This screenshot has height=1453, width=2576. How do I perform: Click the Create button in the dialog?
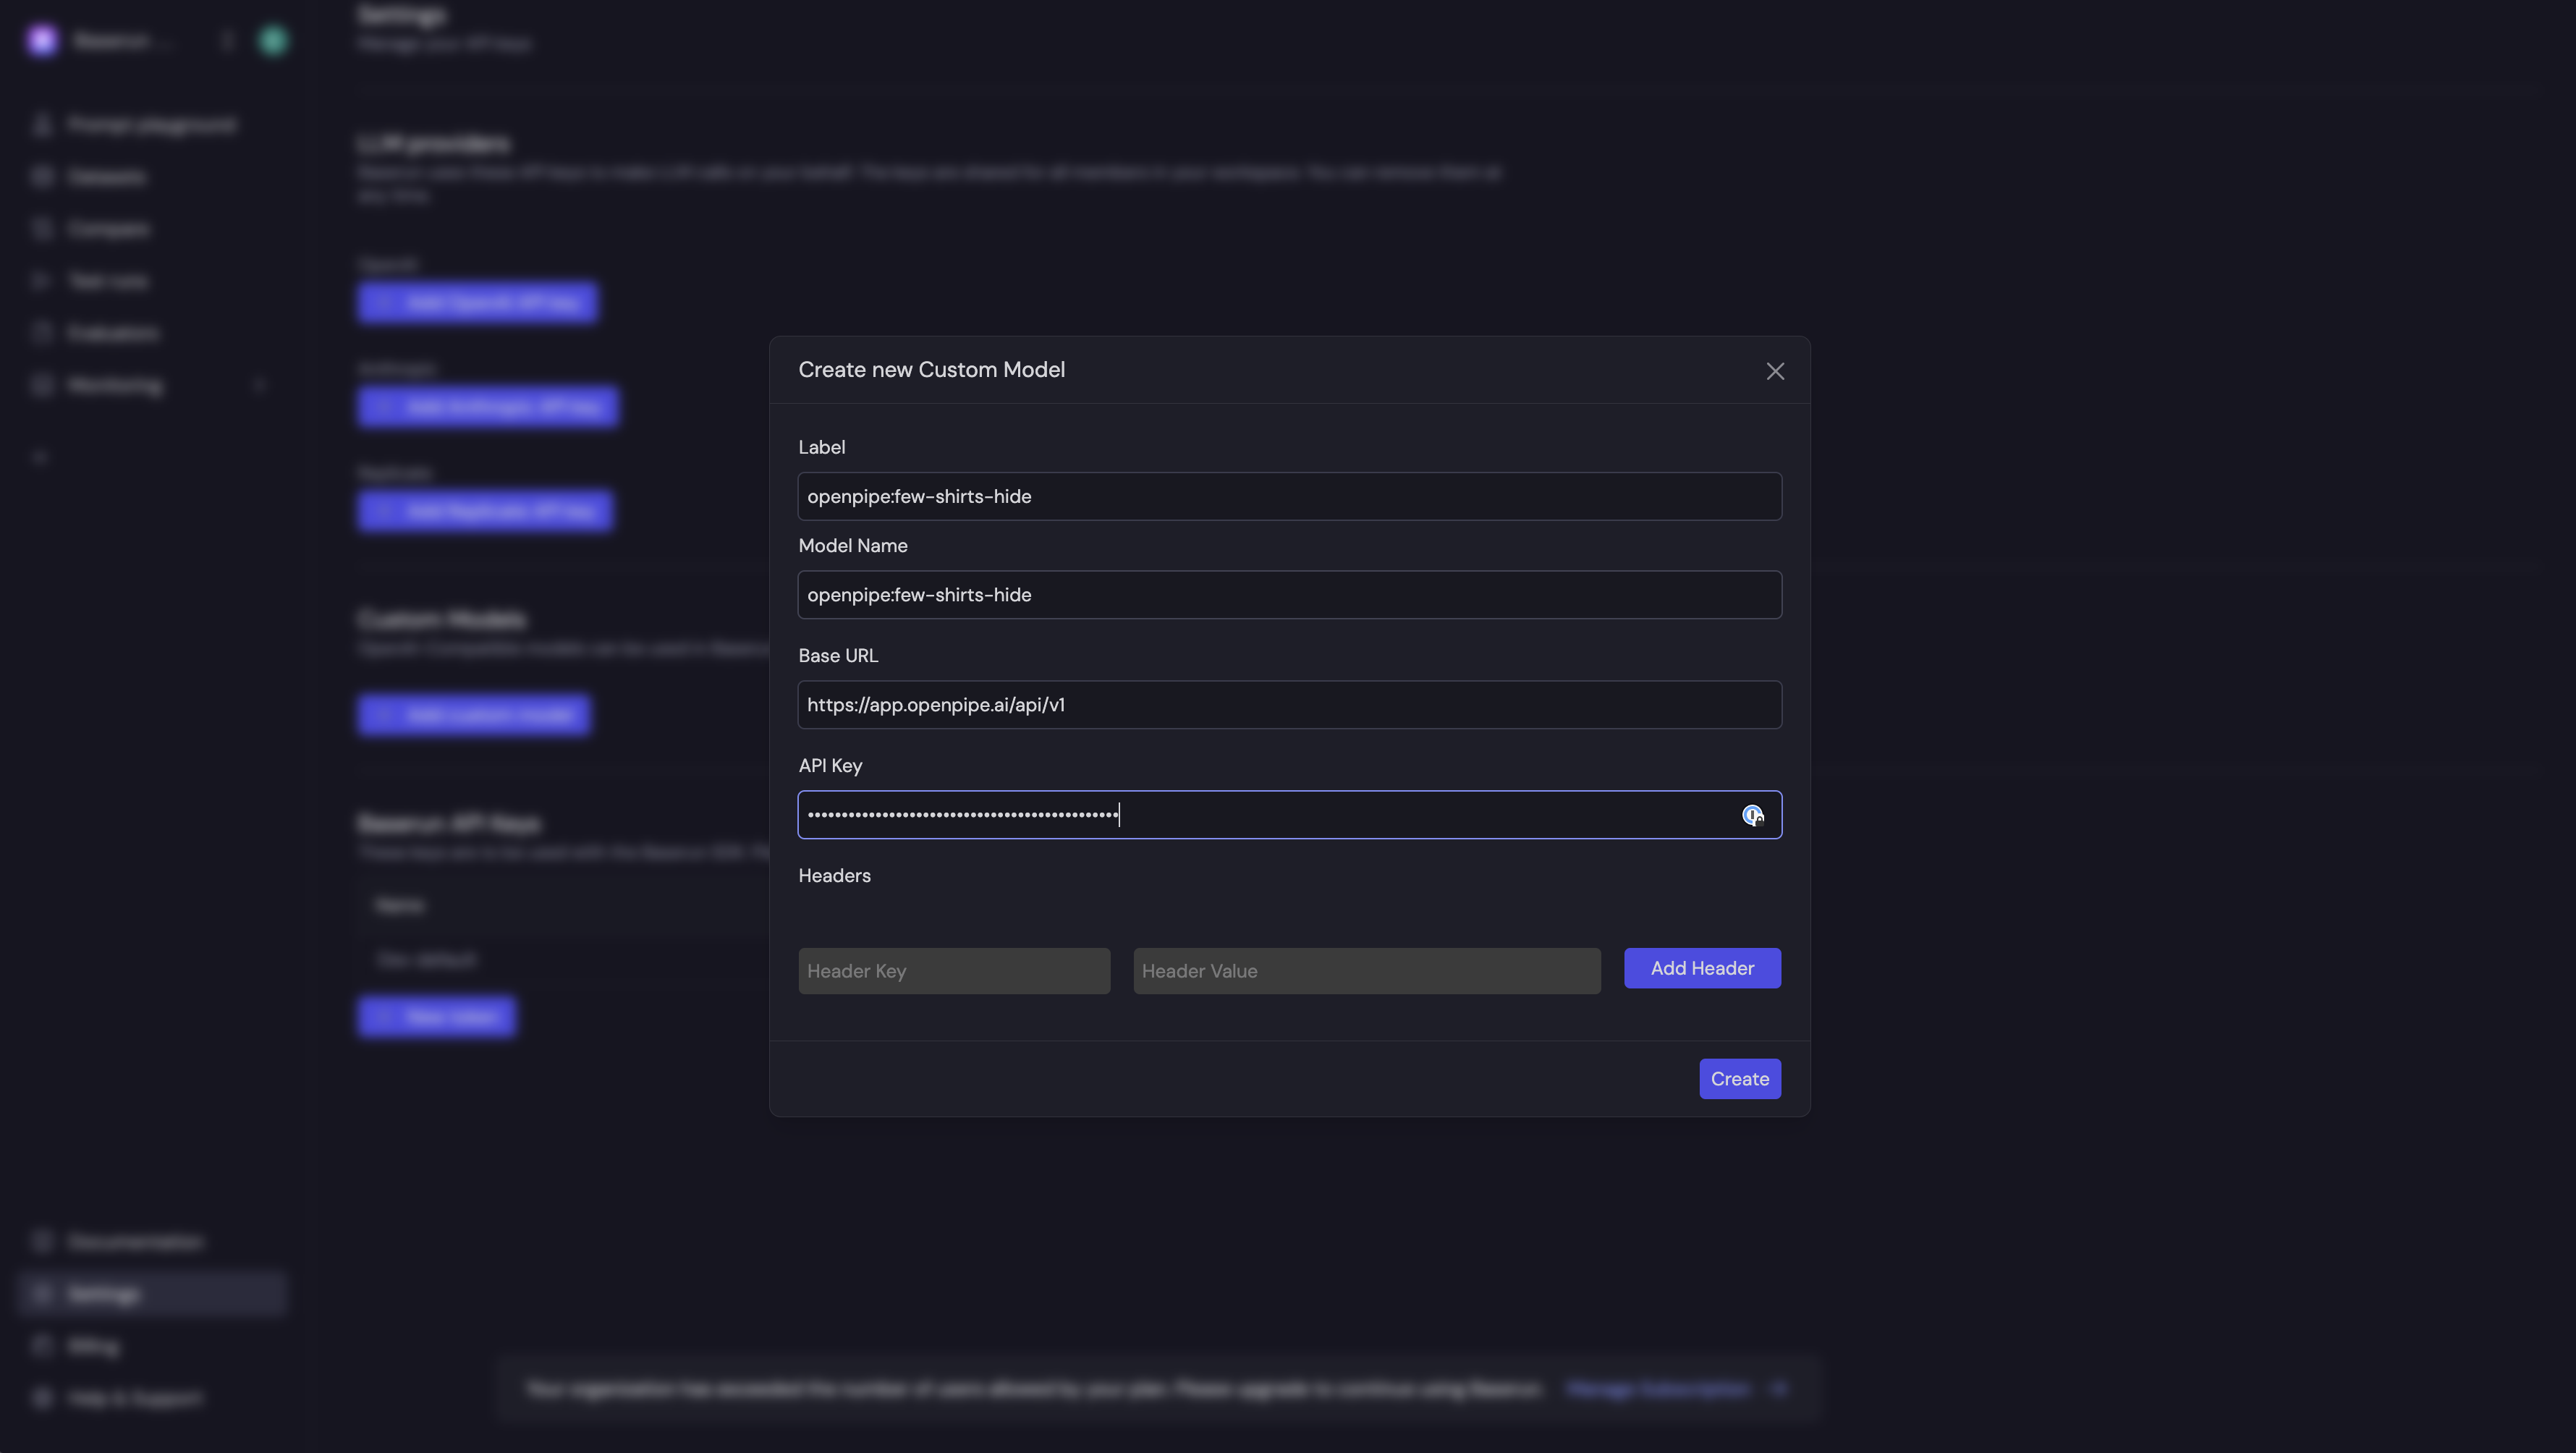1739,1078
